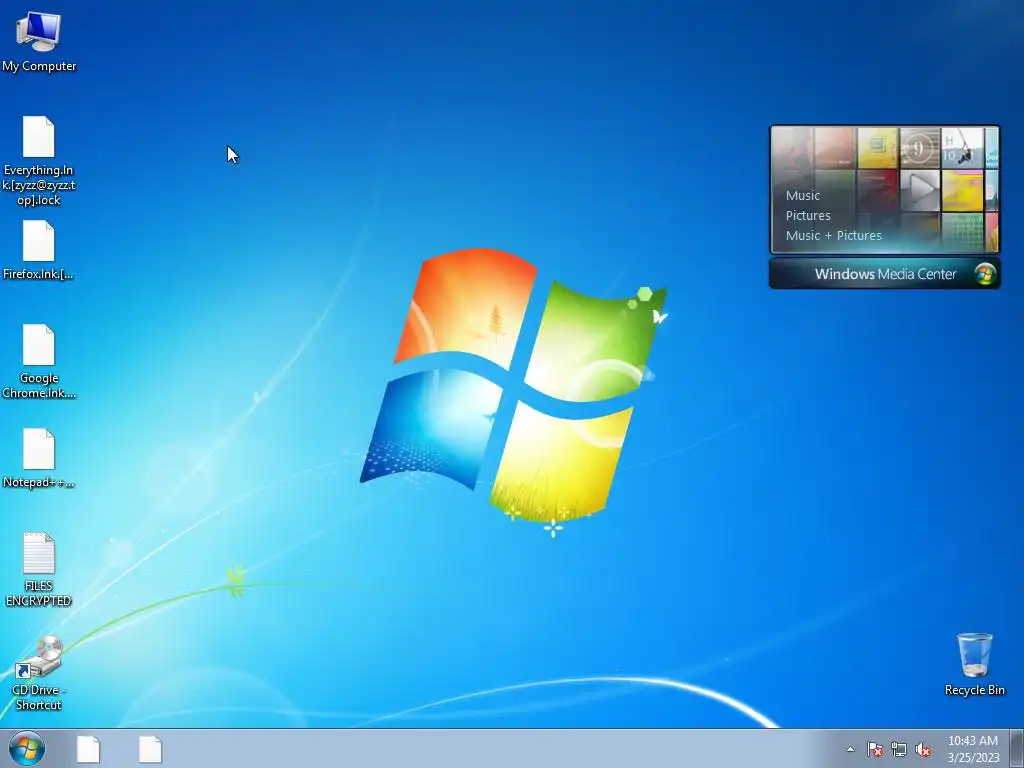
Task: Select the CD Drive - Shortcut icon
Action: tap(39, 673)
